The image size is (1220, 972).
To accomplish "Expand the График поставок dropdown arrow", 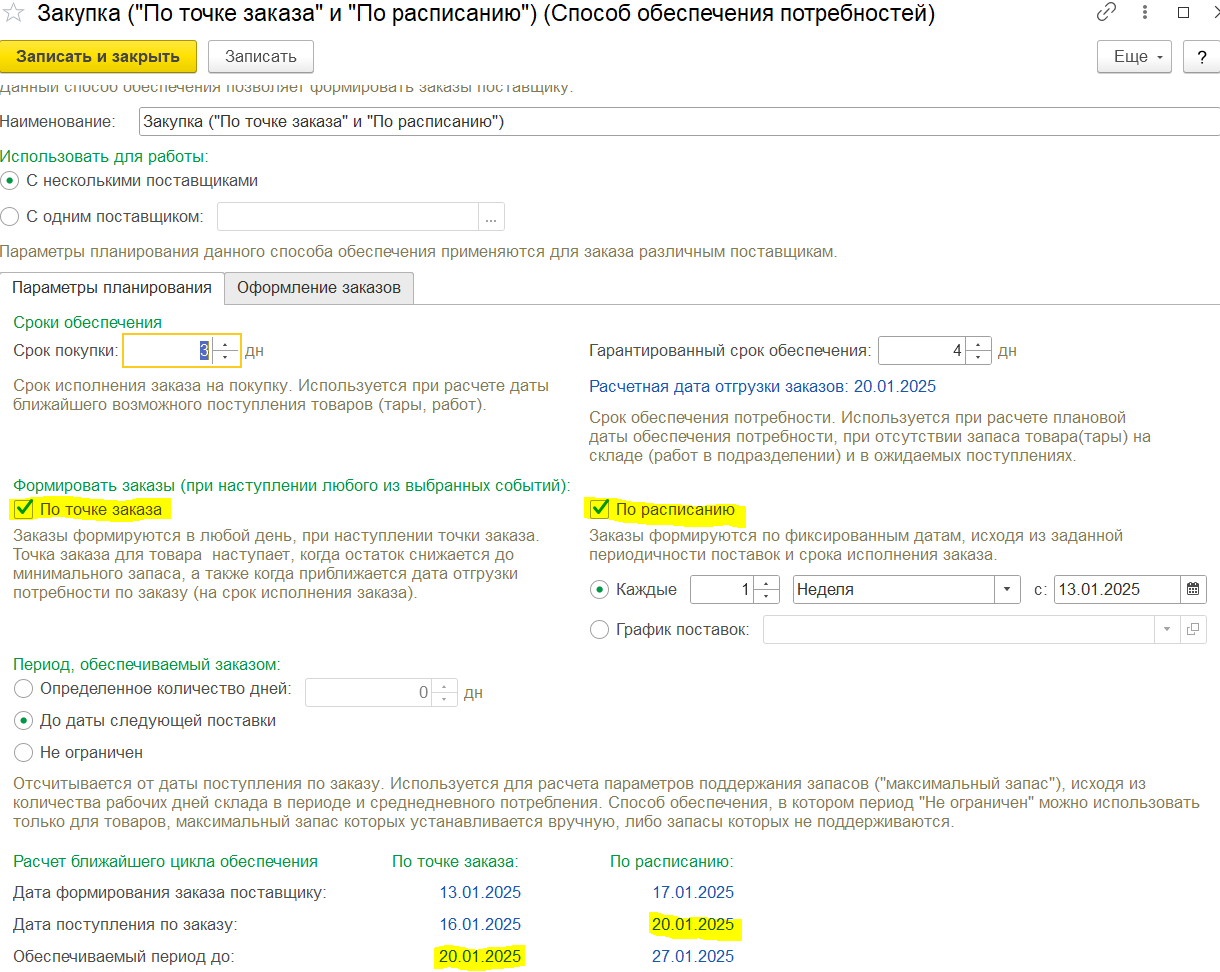I will pos(1167,629).
